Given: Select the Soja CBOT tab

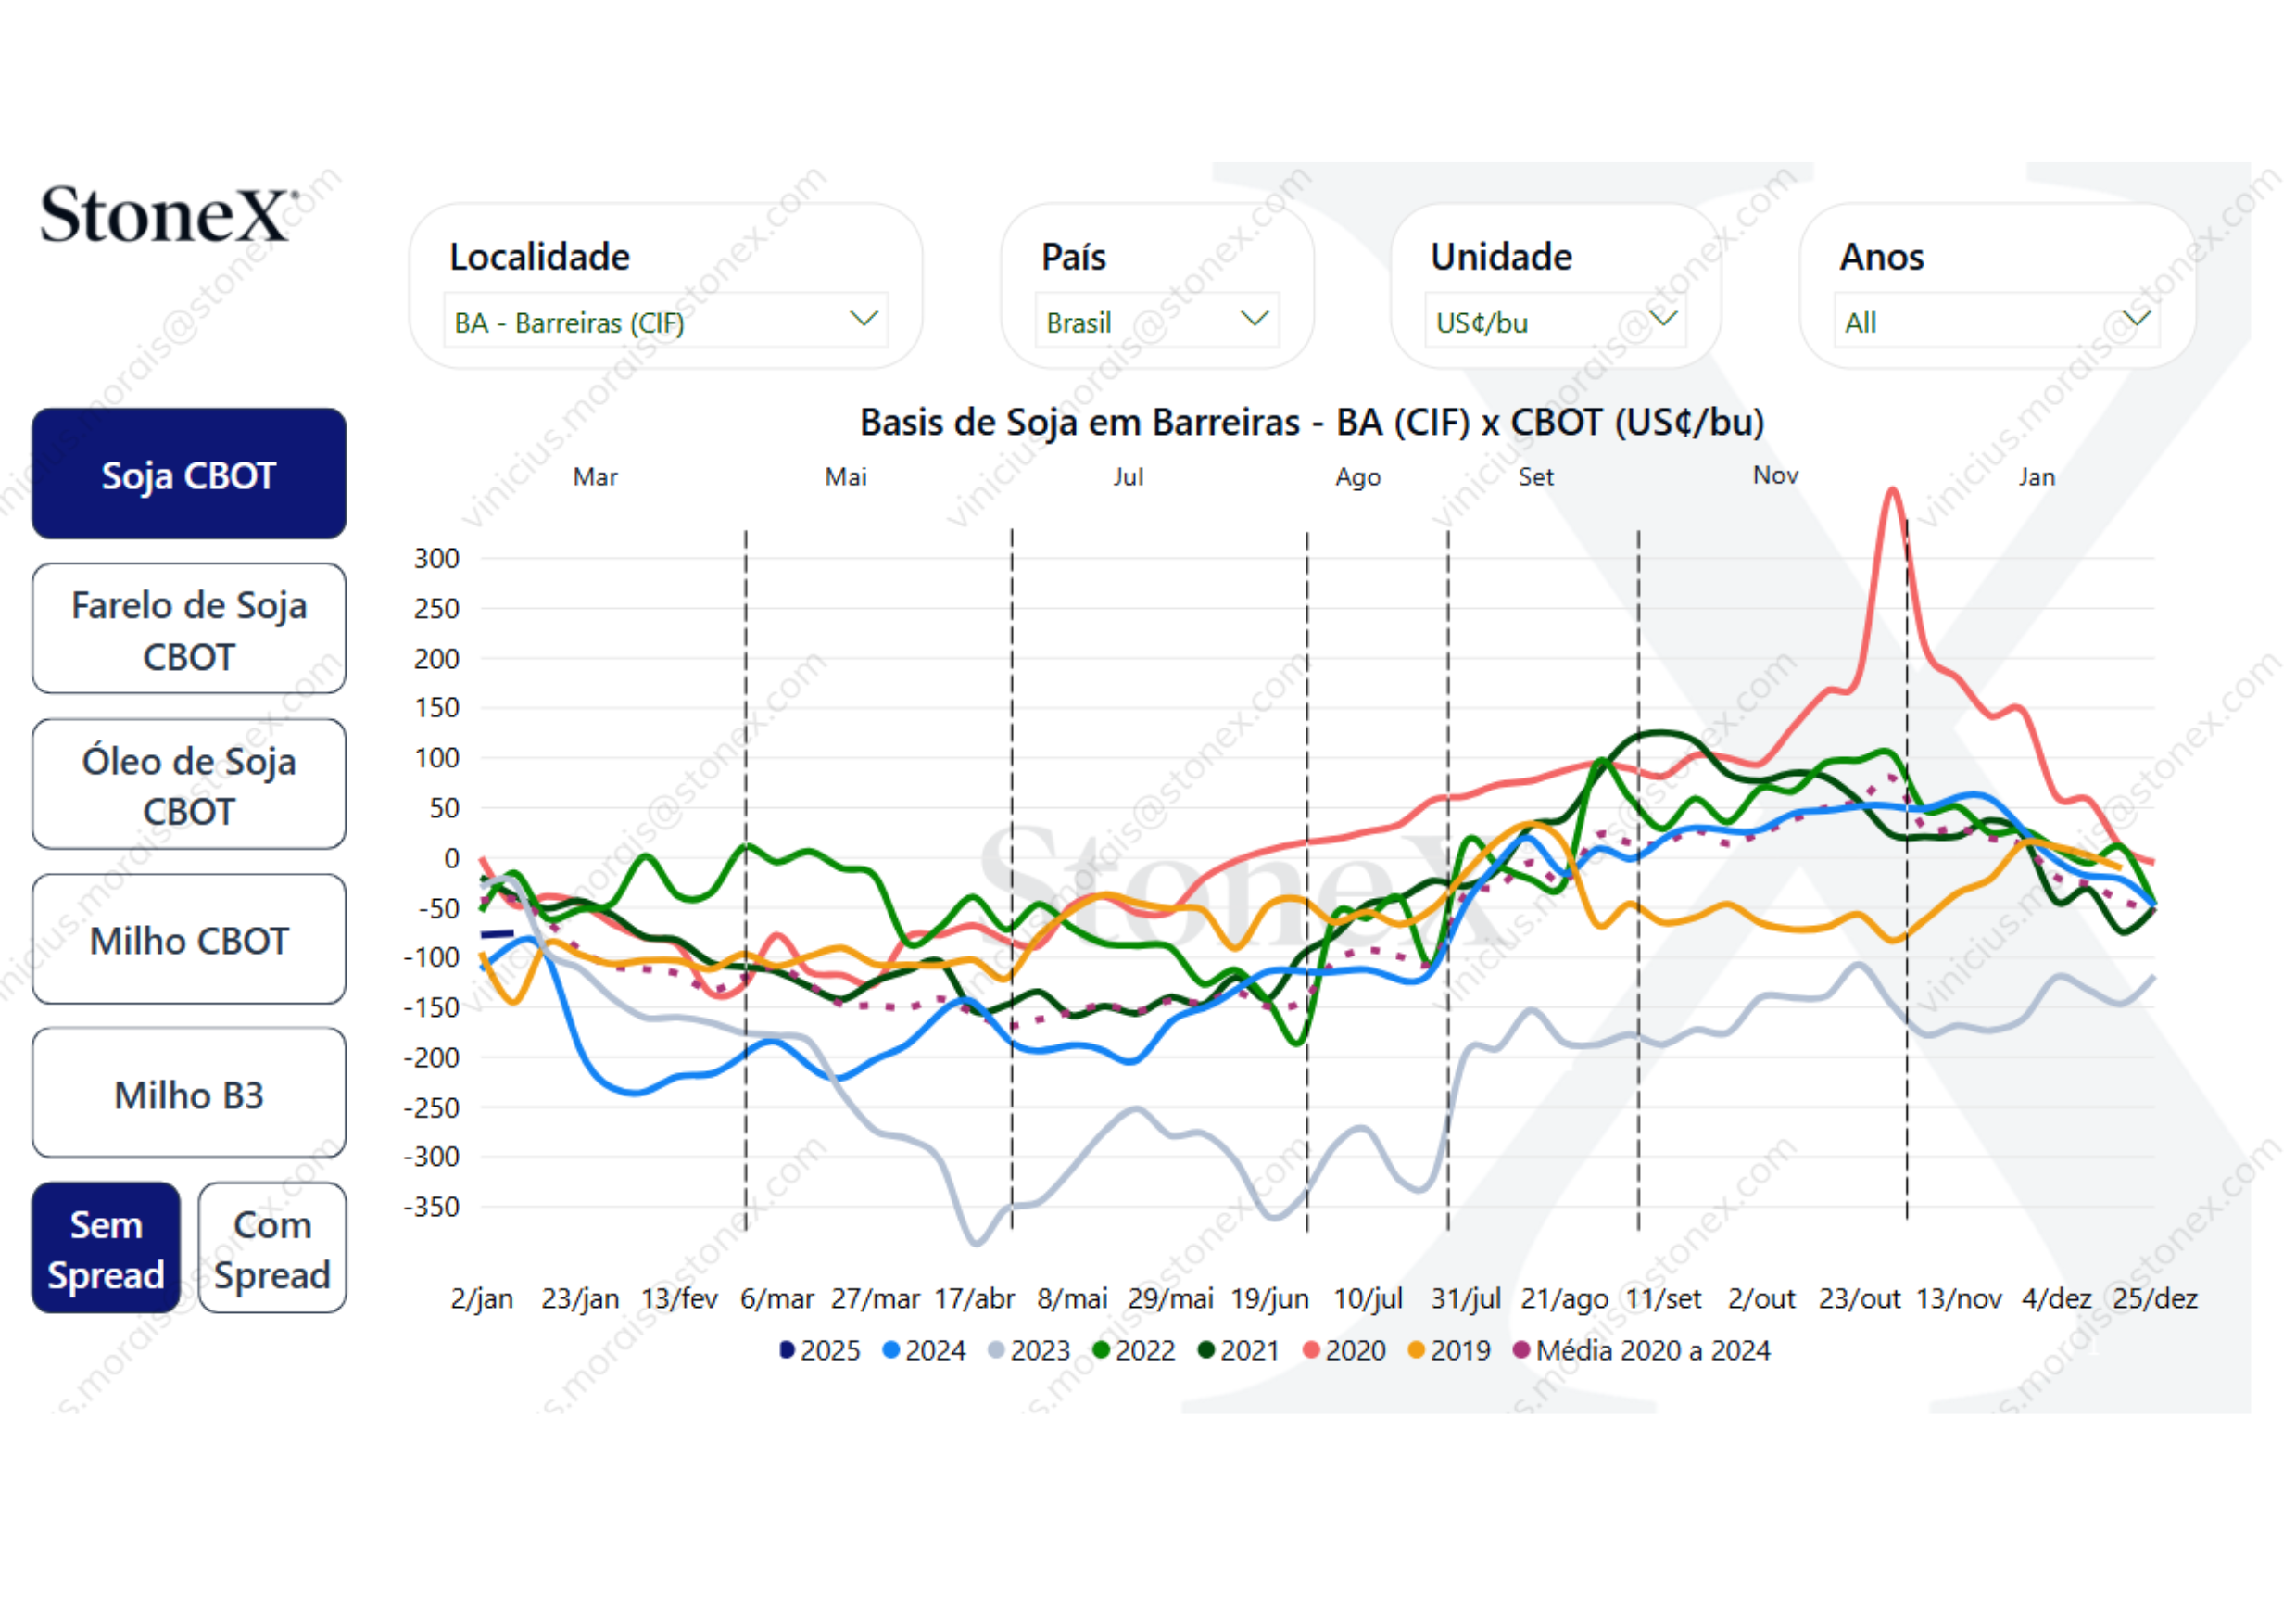Looking at the screenshot, I should (x=189, y=475).
